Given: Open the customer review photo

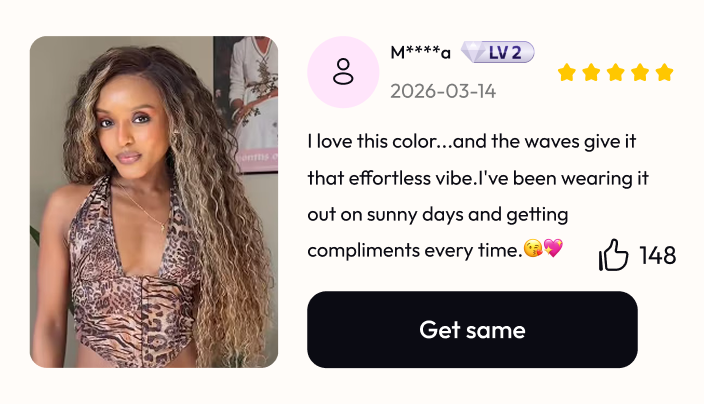Looking at the screenshot, I should click(x=154, y=202).
